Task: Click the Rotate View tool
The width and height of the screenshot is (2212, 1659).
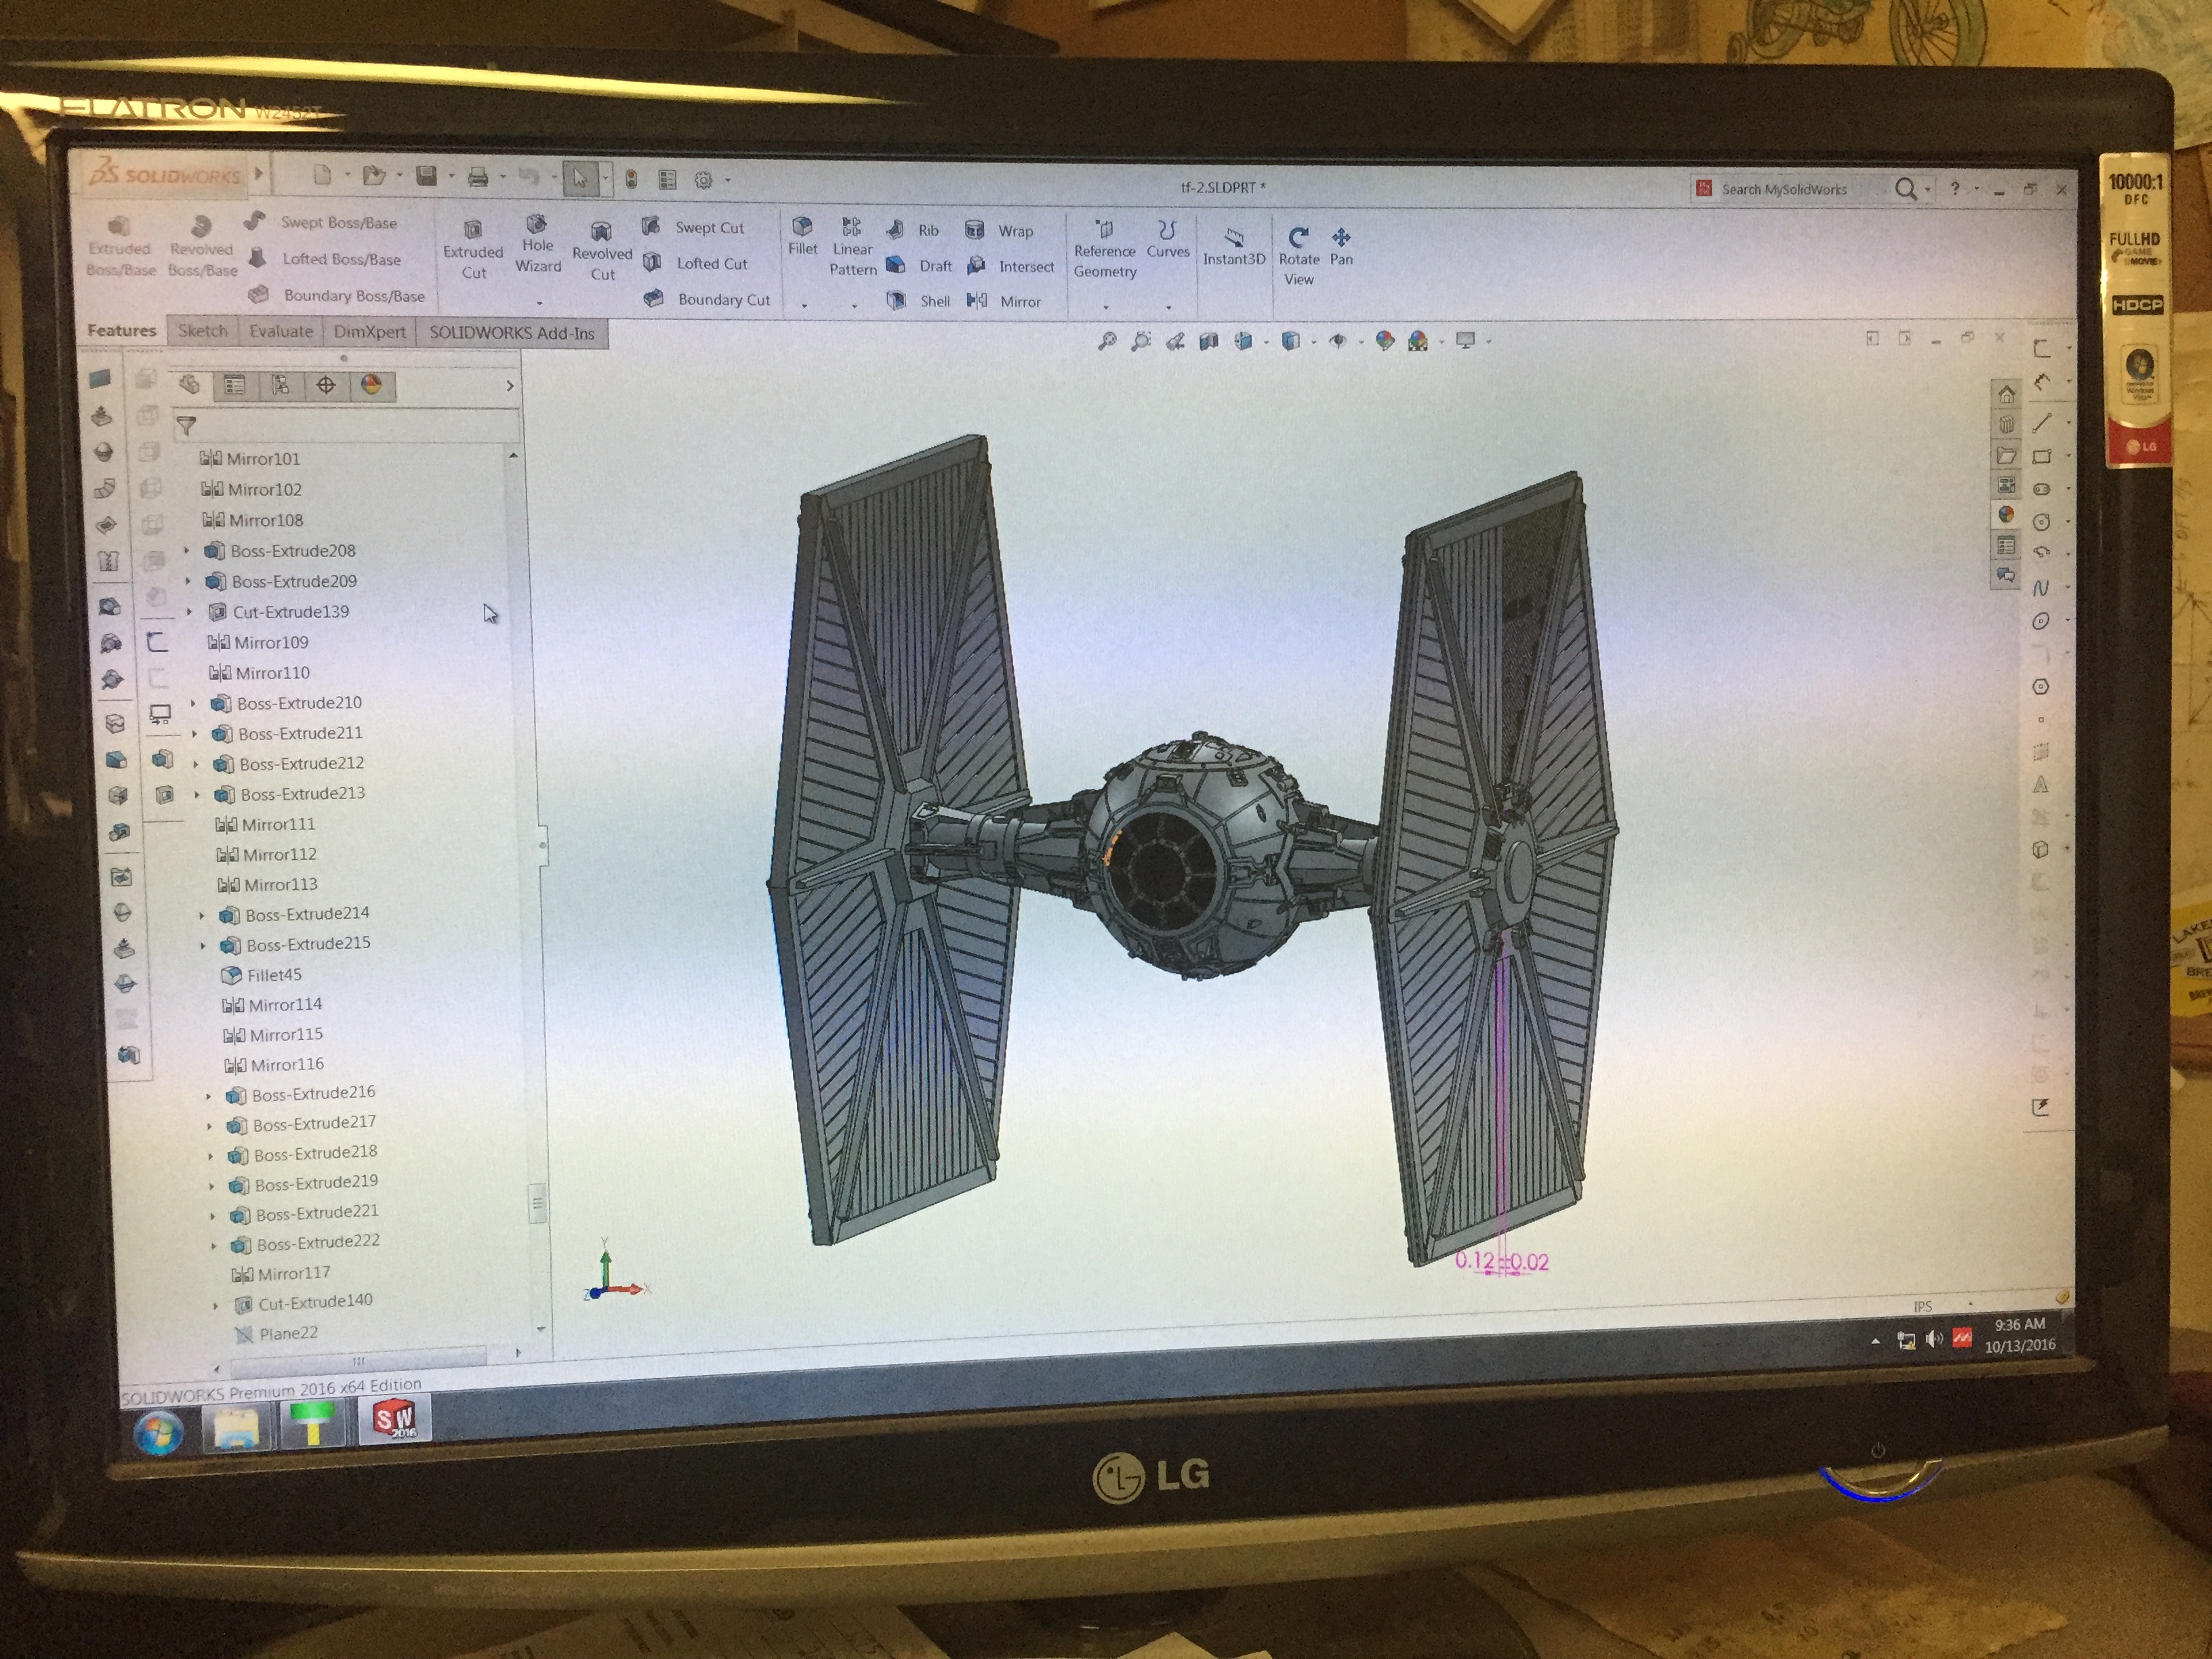Action: pyautogui.click(x=1298, y=255)
